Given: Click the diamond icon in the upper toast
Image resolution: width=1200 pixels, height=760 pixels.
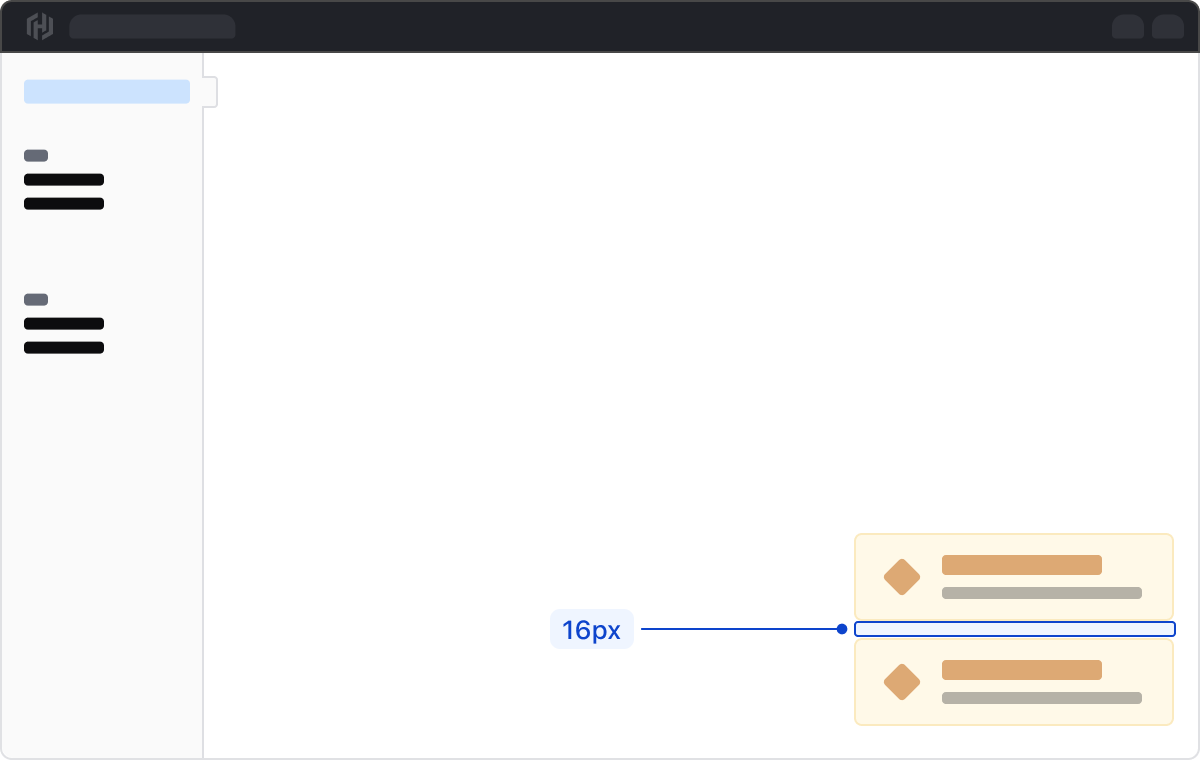Looking at the screenshot, I should [902, 577].
